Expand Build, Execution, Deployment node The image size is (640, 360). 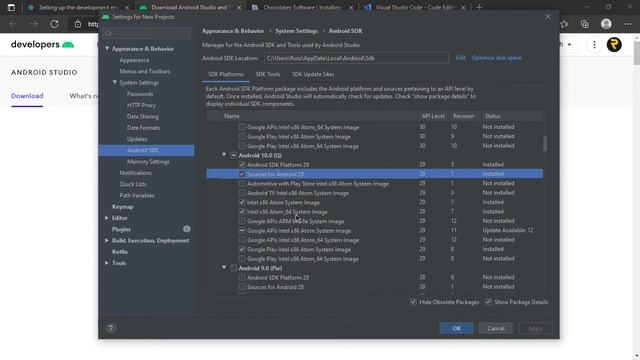tap(107, 240)
